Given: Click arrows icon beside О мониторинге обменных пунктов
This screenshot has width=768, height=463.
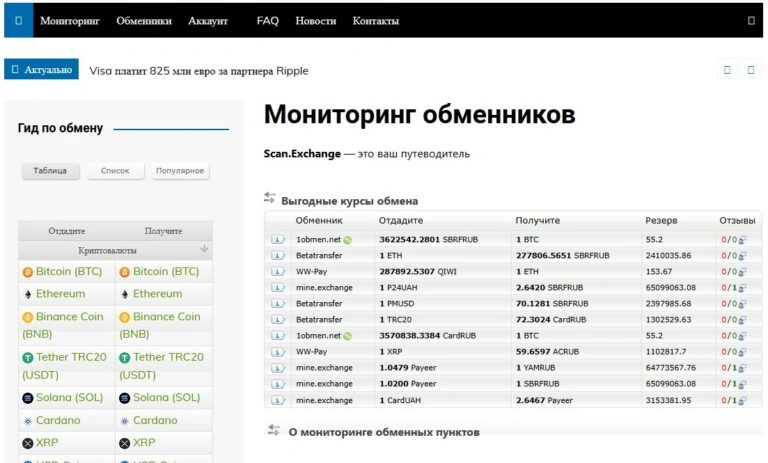Looking at the screenshot, I should (273, 430).
